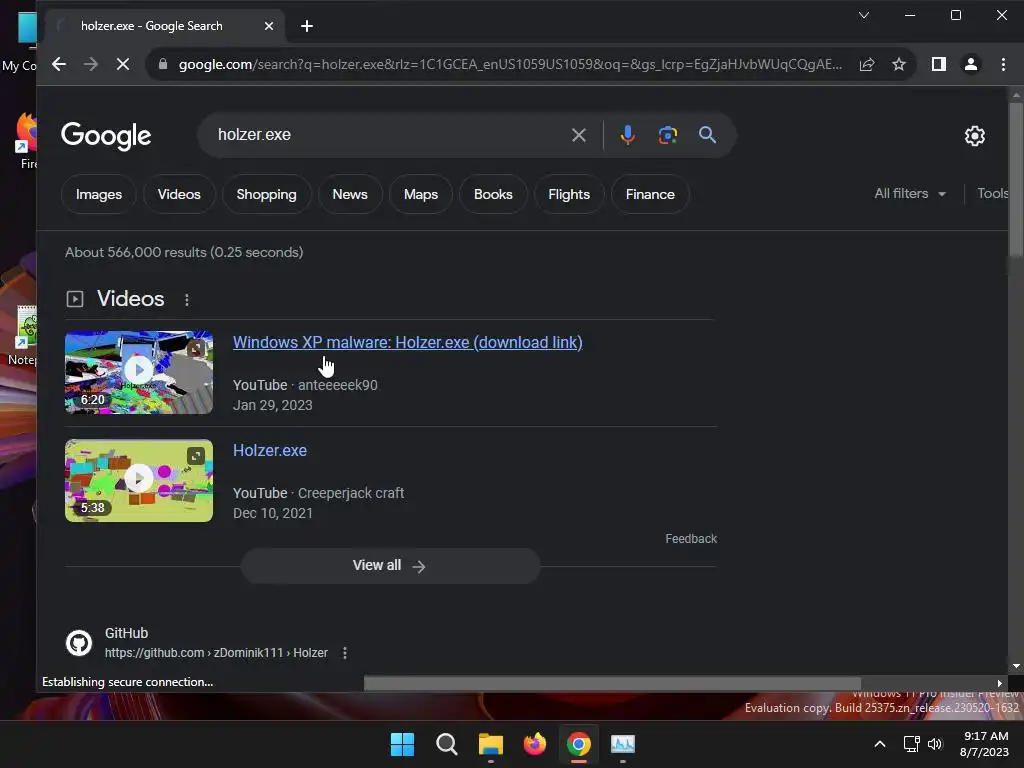This screenshot has height=768, width=1024.
Task: Switch to Finance results
Action: (650, 194)
